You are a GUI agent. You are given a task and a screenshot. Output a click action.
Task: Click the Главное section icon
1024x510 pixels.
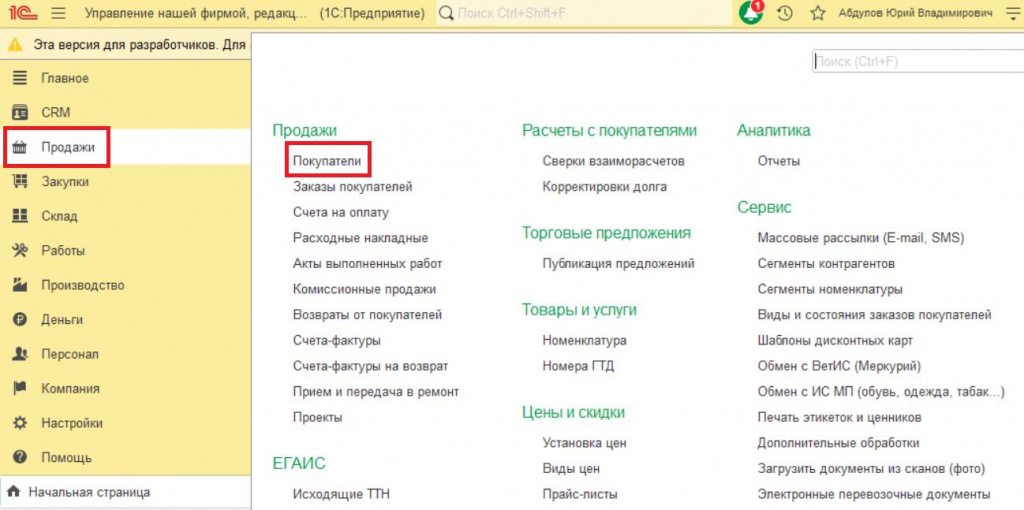(20, 78)
